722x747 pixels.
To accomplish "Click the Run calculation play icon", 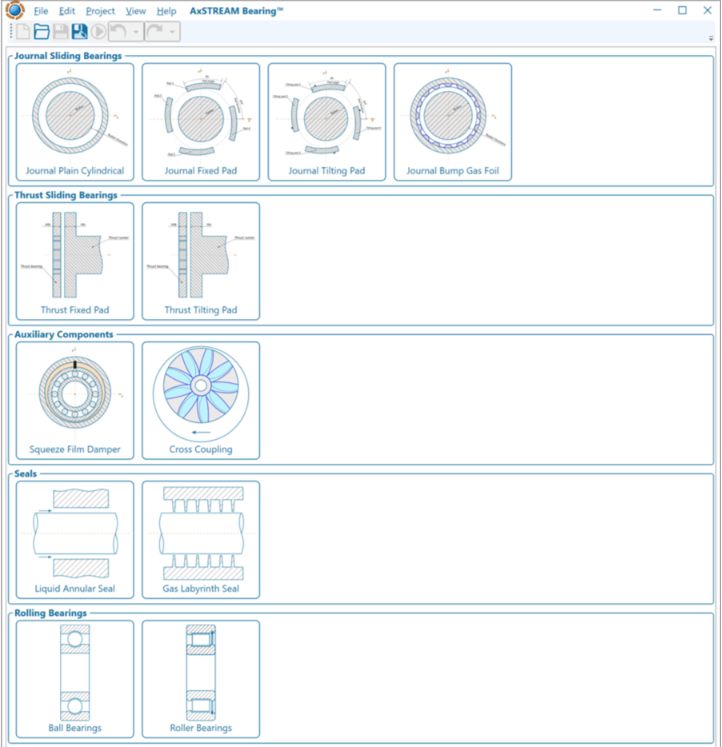I will [99, 32].
